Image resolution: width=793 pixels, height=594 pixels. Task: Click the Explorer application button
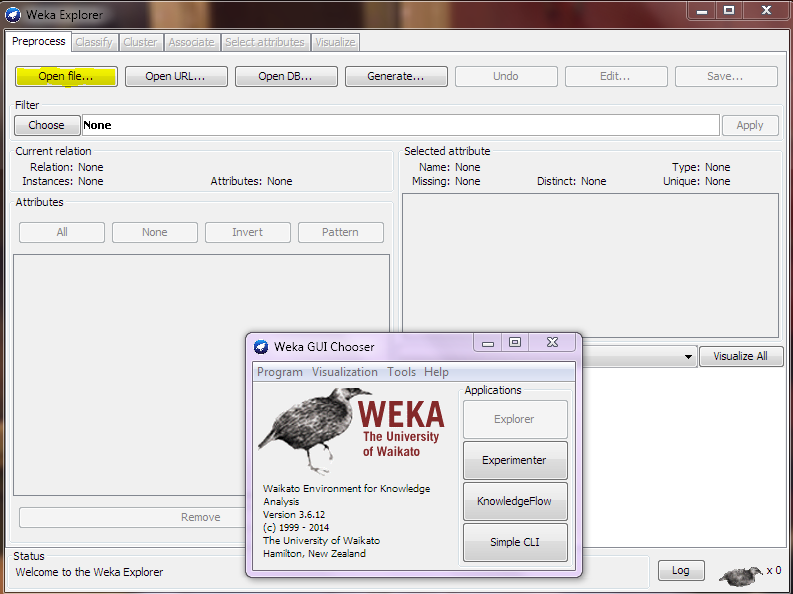click(x=515, y=420)
